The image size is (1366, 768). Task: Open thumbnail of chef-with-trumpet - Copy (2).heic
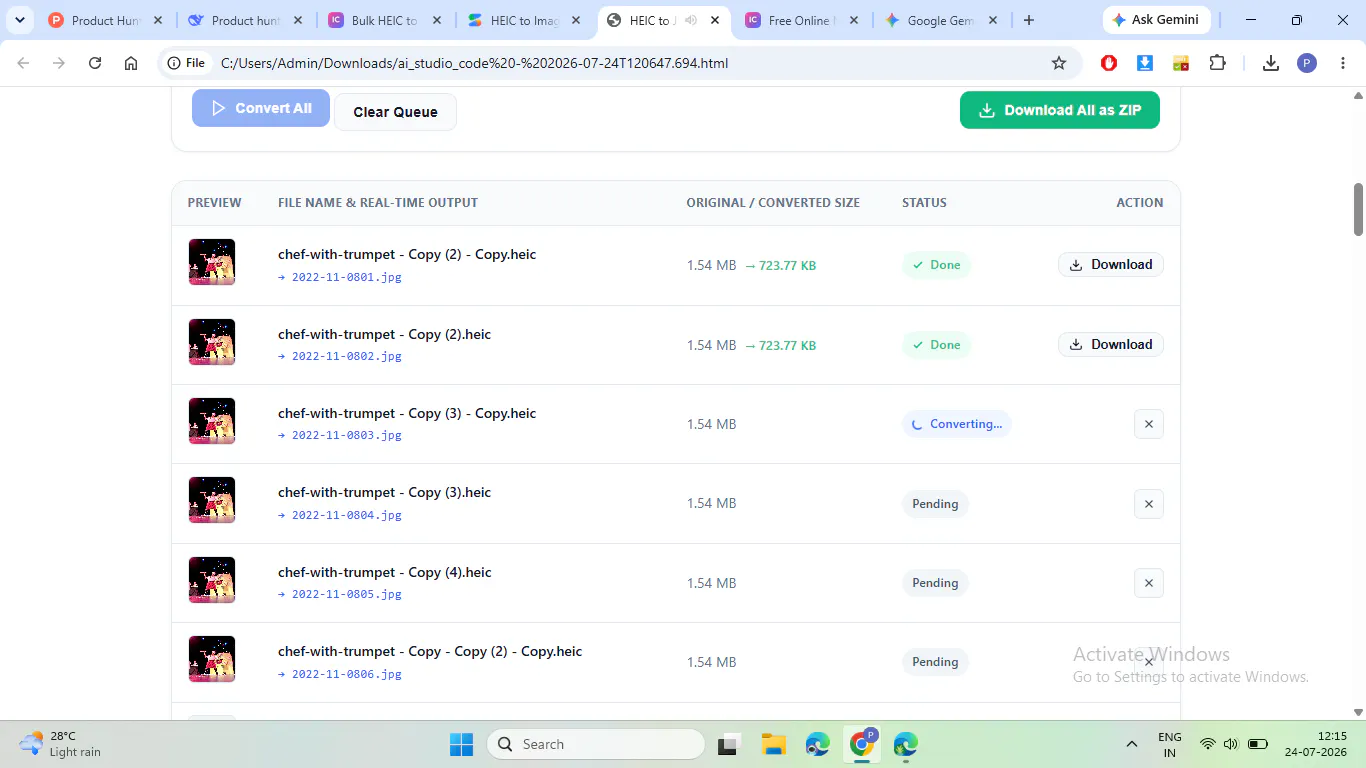pyautogui.click(x=212, y=342)
